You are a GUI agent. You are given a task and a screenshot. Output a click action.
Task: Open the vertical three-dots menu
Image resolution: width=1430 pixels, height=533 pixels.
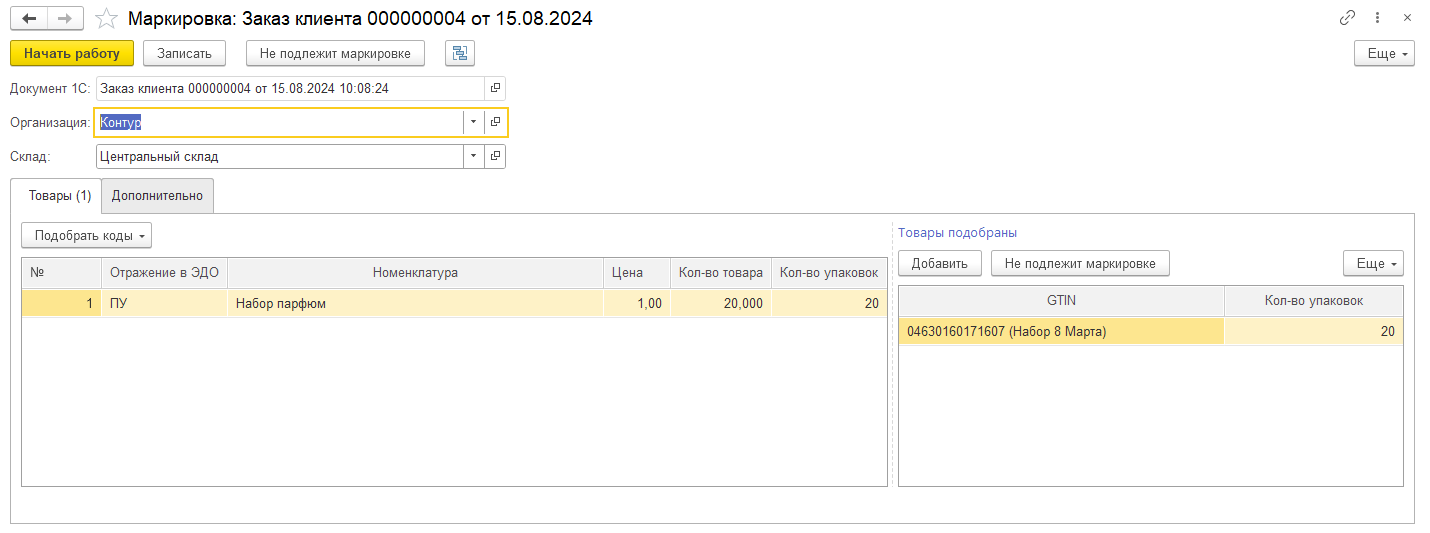click(1377, 18)
